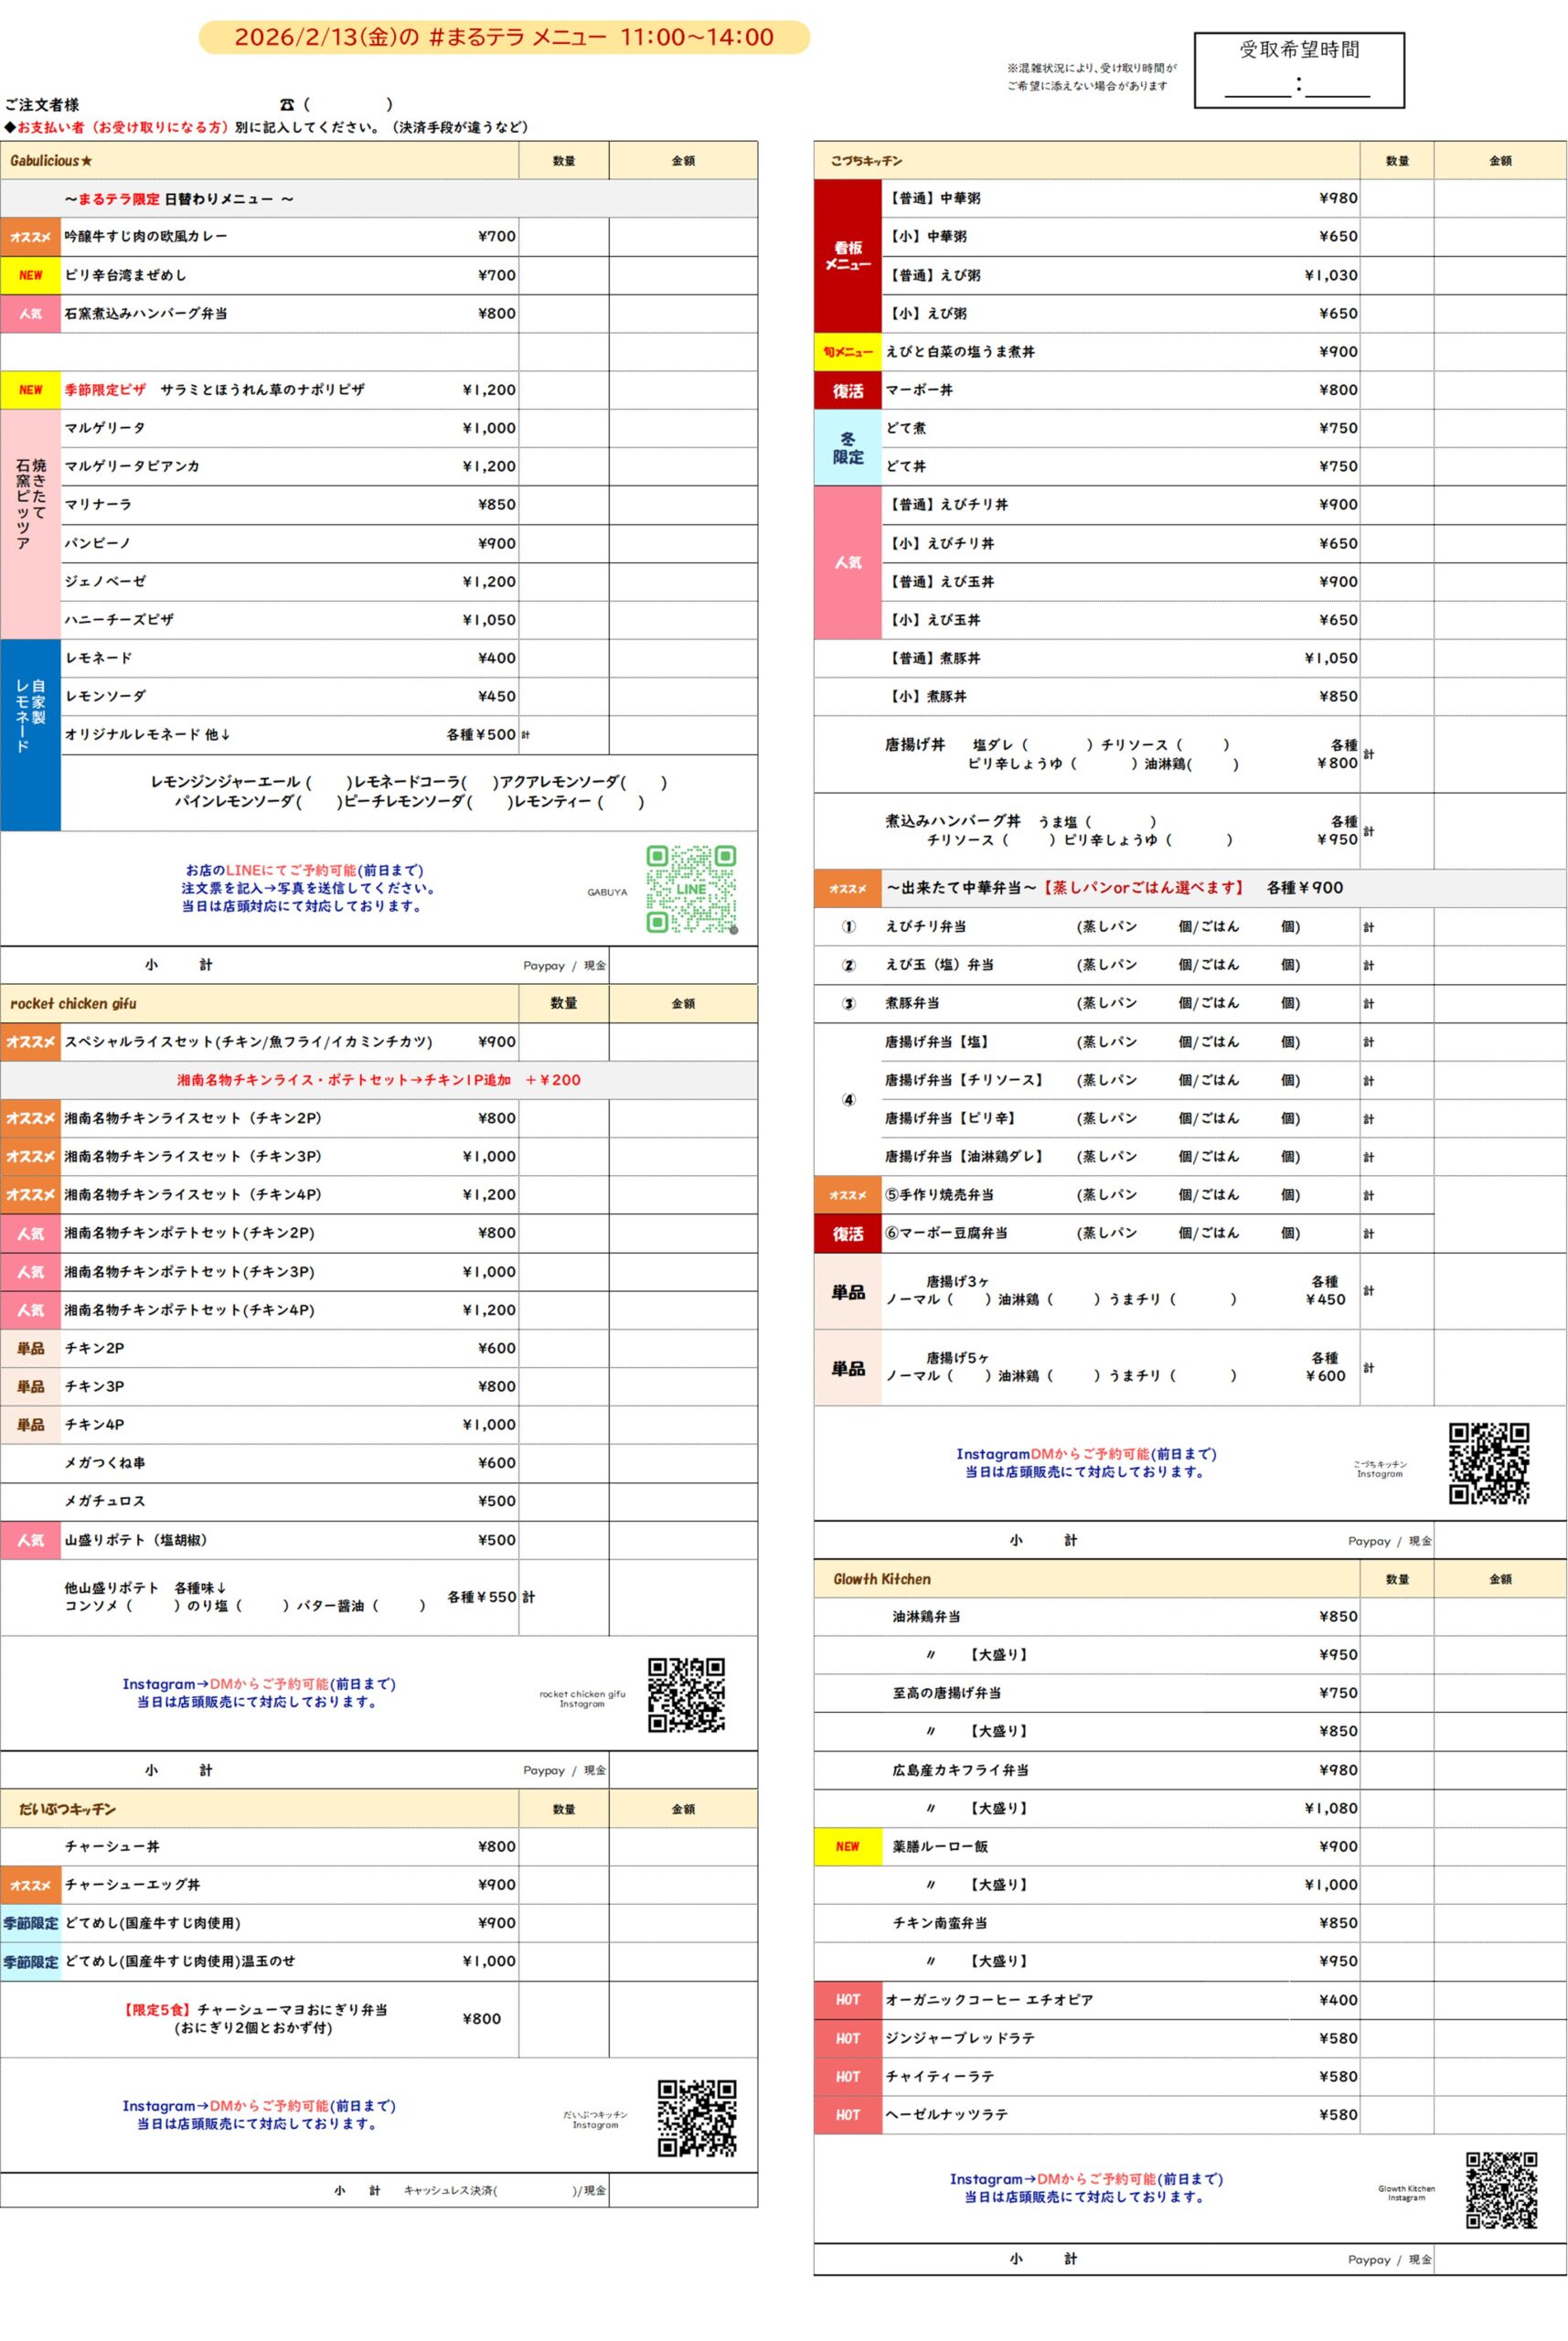Screen dimensions: 1568x2341
Task: Select the オススメ badge beside チャーシューエッグ丼
Action: click(x=31, y=1885)
